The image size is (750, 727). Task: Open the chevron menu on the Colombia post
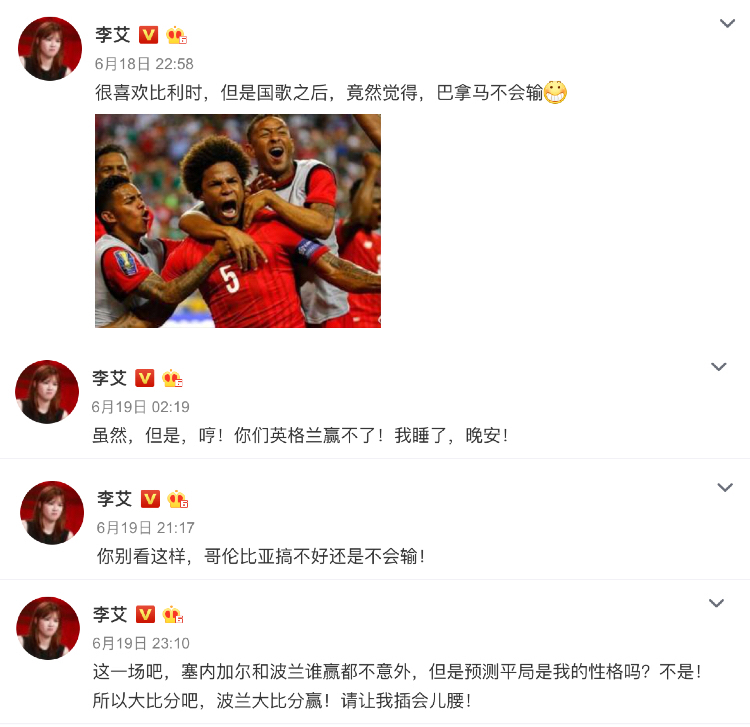[x=725, y=487]
